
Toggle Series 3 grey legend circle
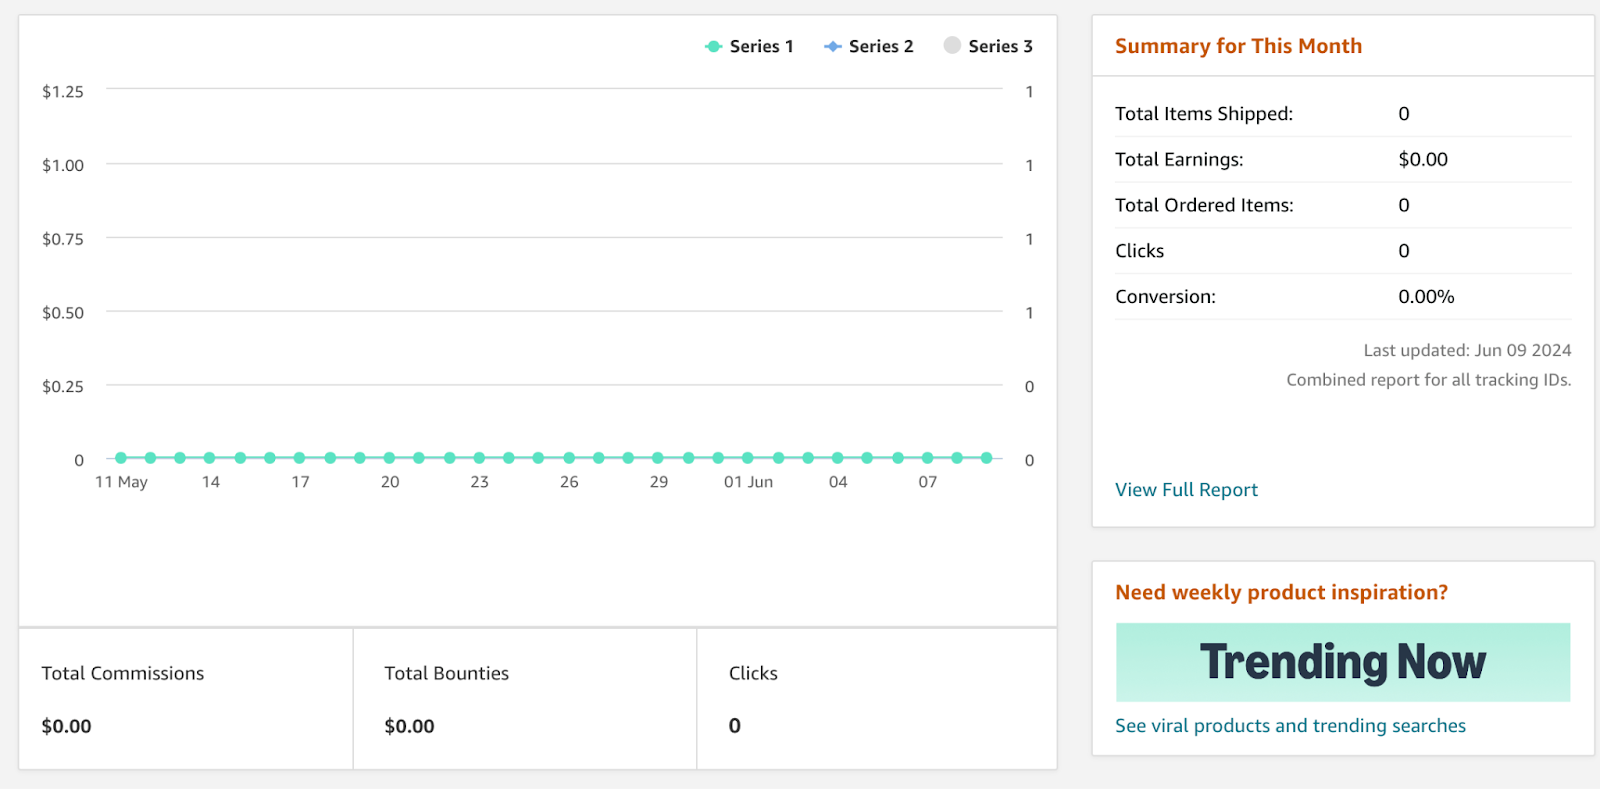(952, 46)
